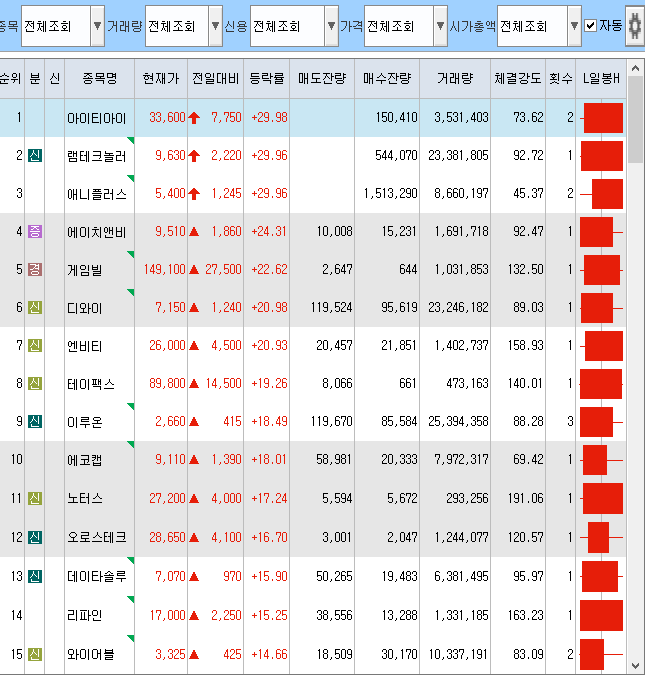This screenshot has height=676, width=645.
Task: Click the 신 badge in 램테크놀러 row
Action: [x=35, y=155]
